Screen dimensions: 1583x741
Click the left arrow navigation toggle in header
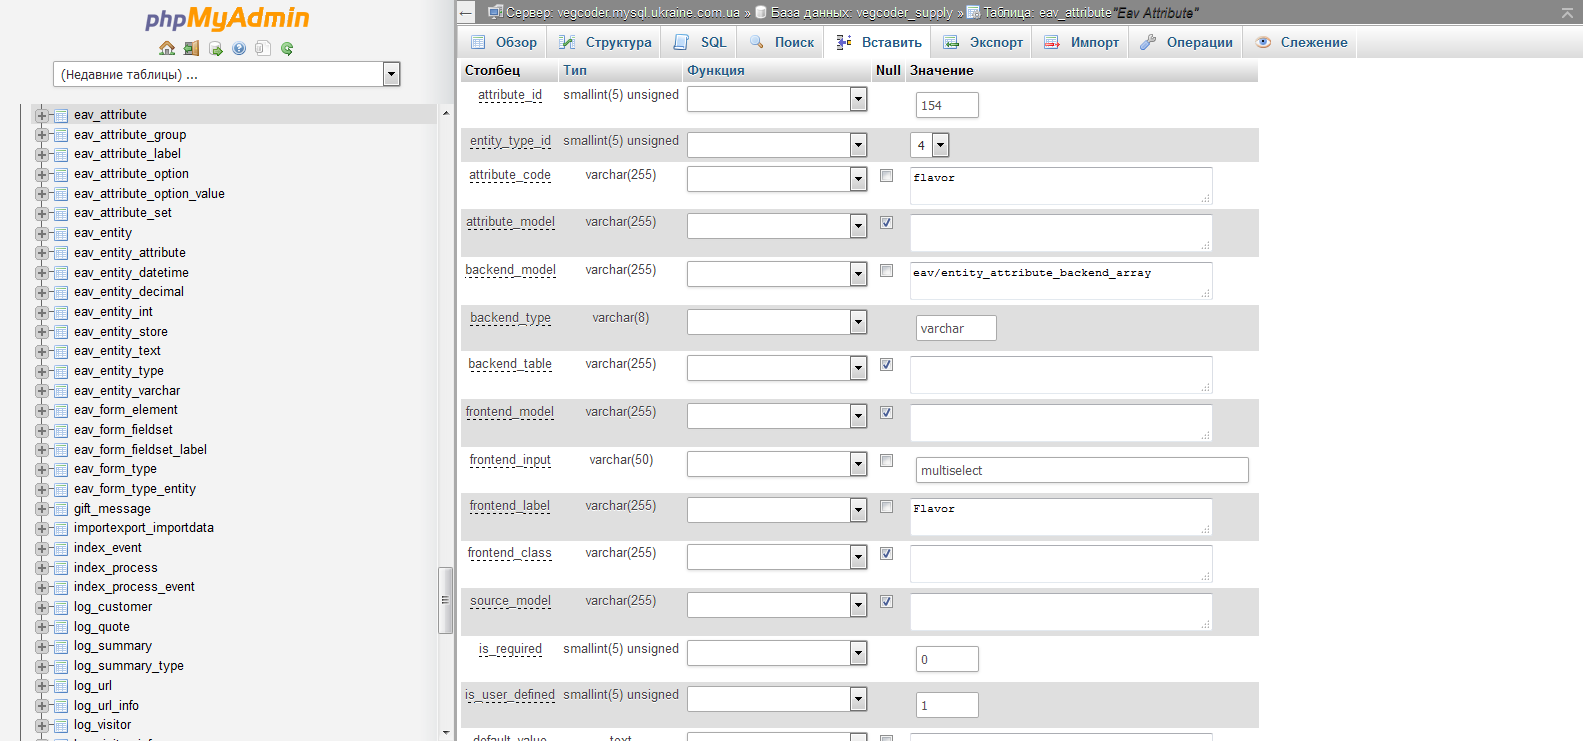click(466, 12)
